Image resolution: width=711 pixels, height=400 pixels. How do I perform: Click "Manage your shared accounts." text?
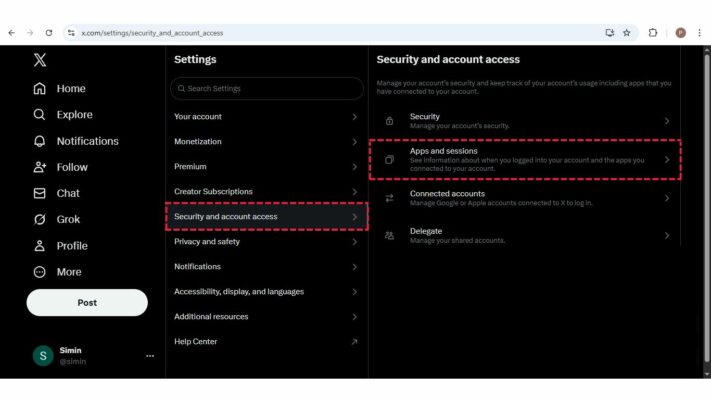click(x=457, y=240)
